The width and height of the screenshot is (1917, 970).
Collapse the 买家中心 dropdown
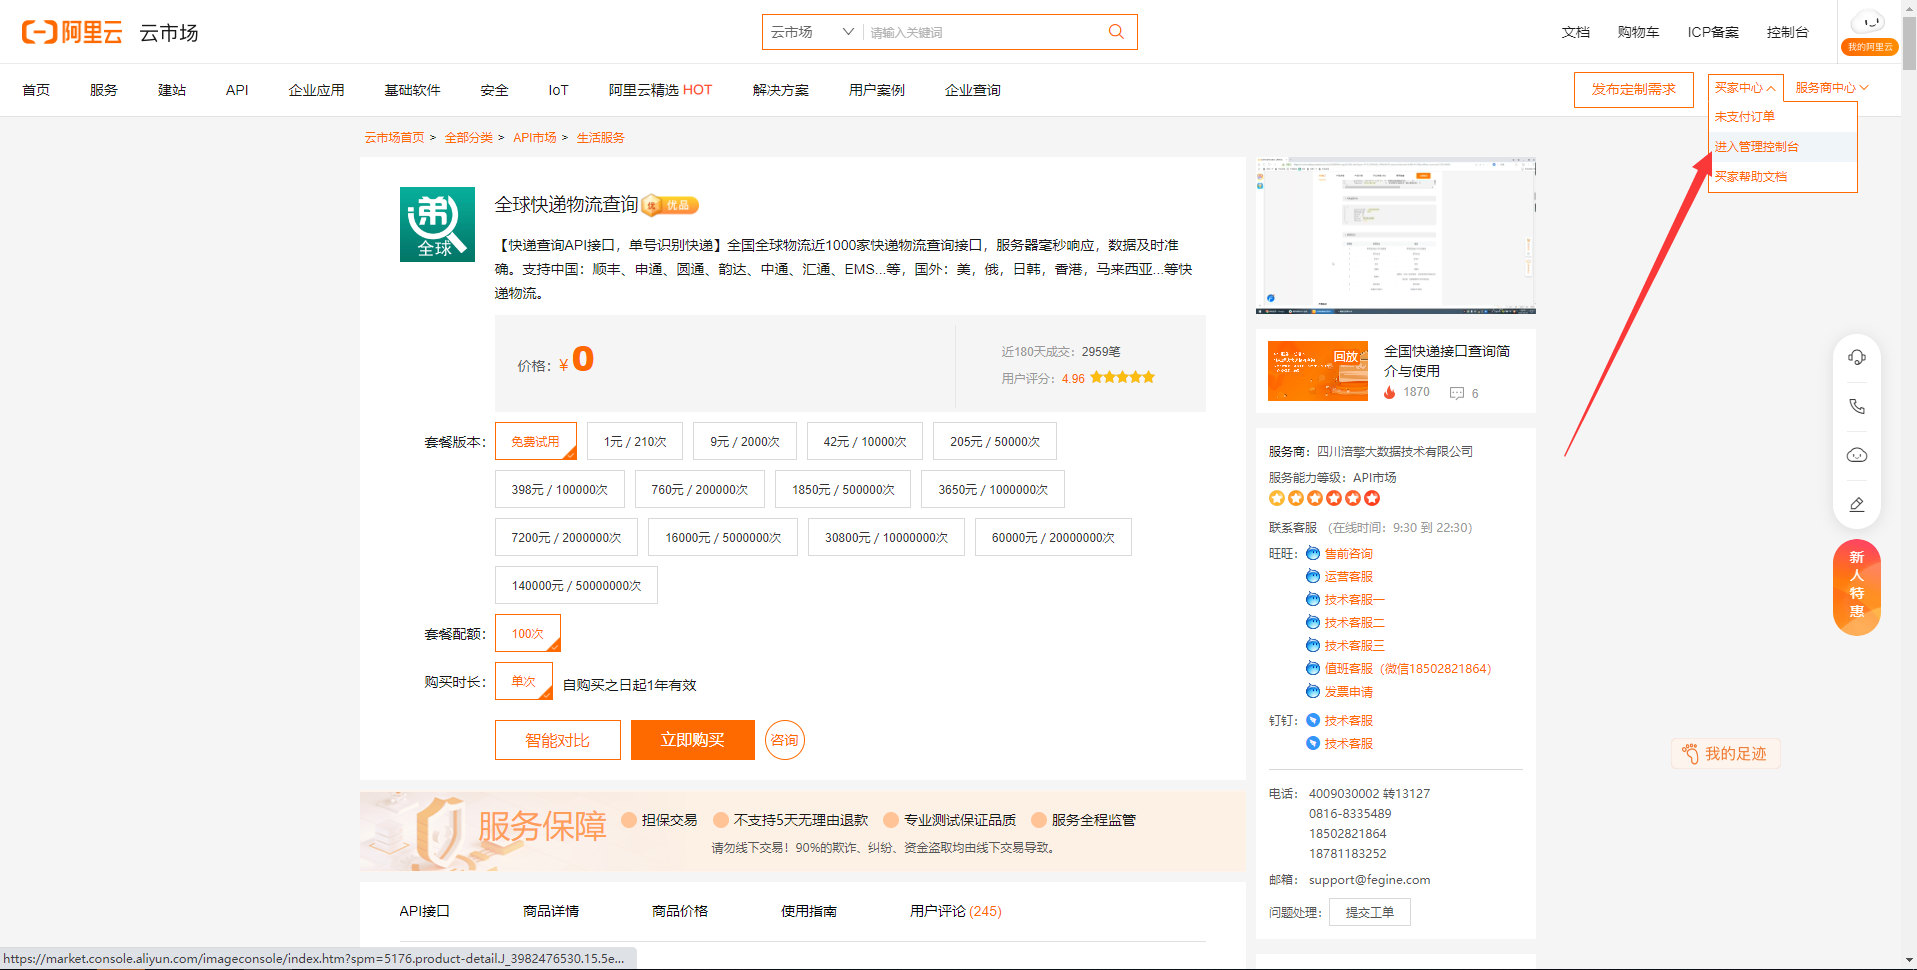pyautogui.click(x=1745, y=88)
